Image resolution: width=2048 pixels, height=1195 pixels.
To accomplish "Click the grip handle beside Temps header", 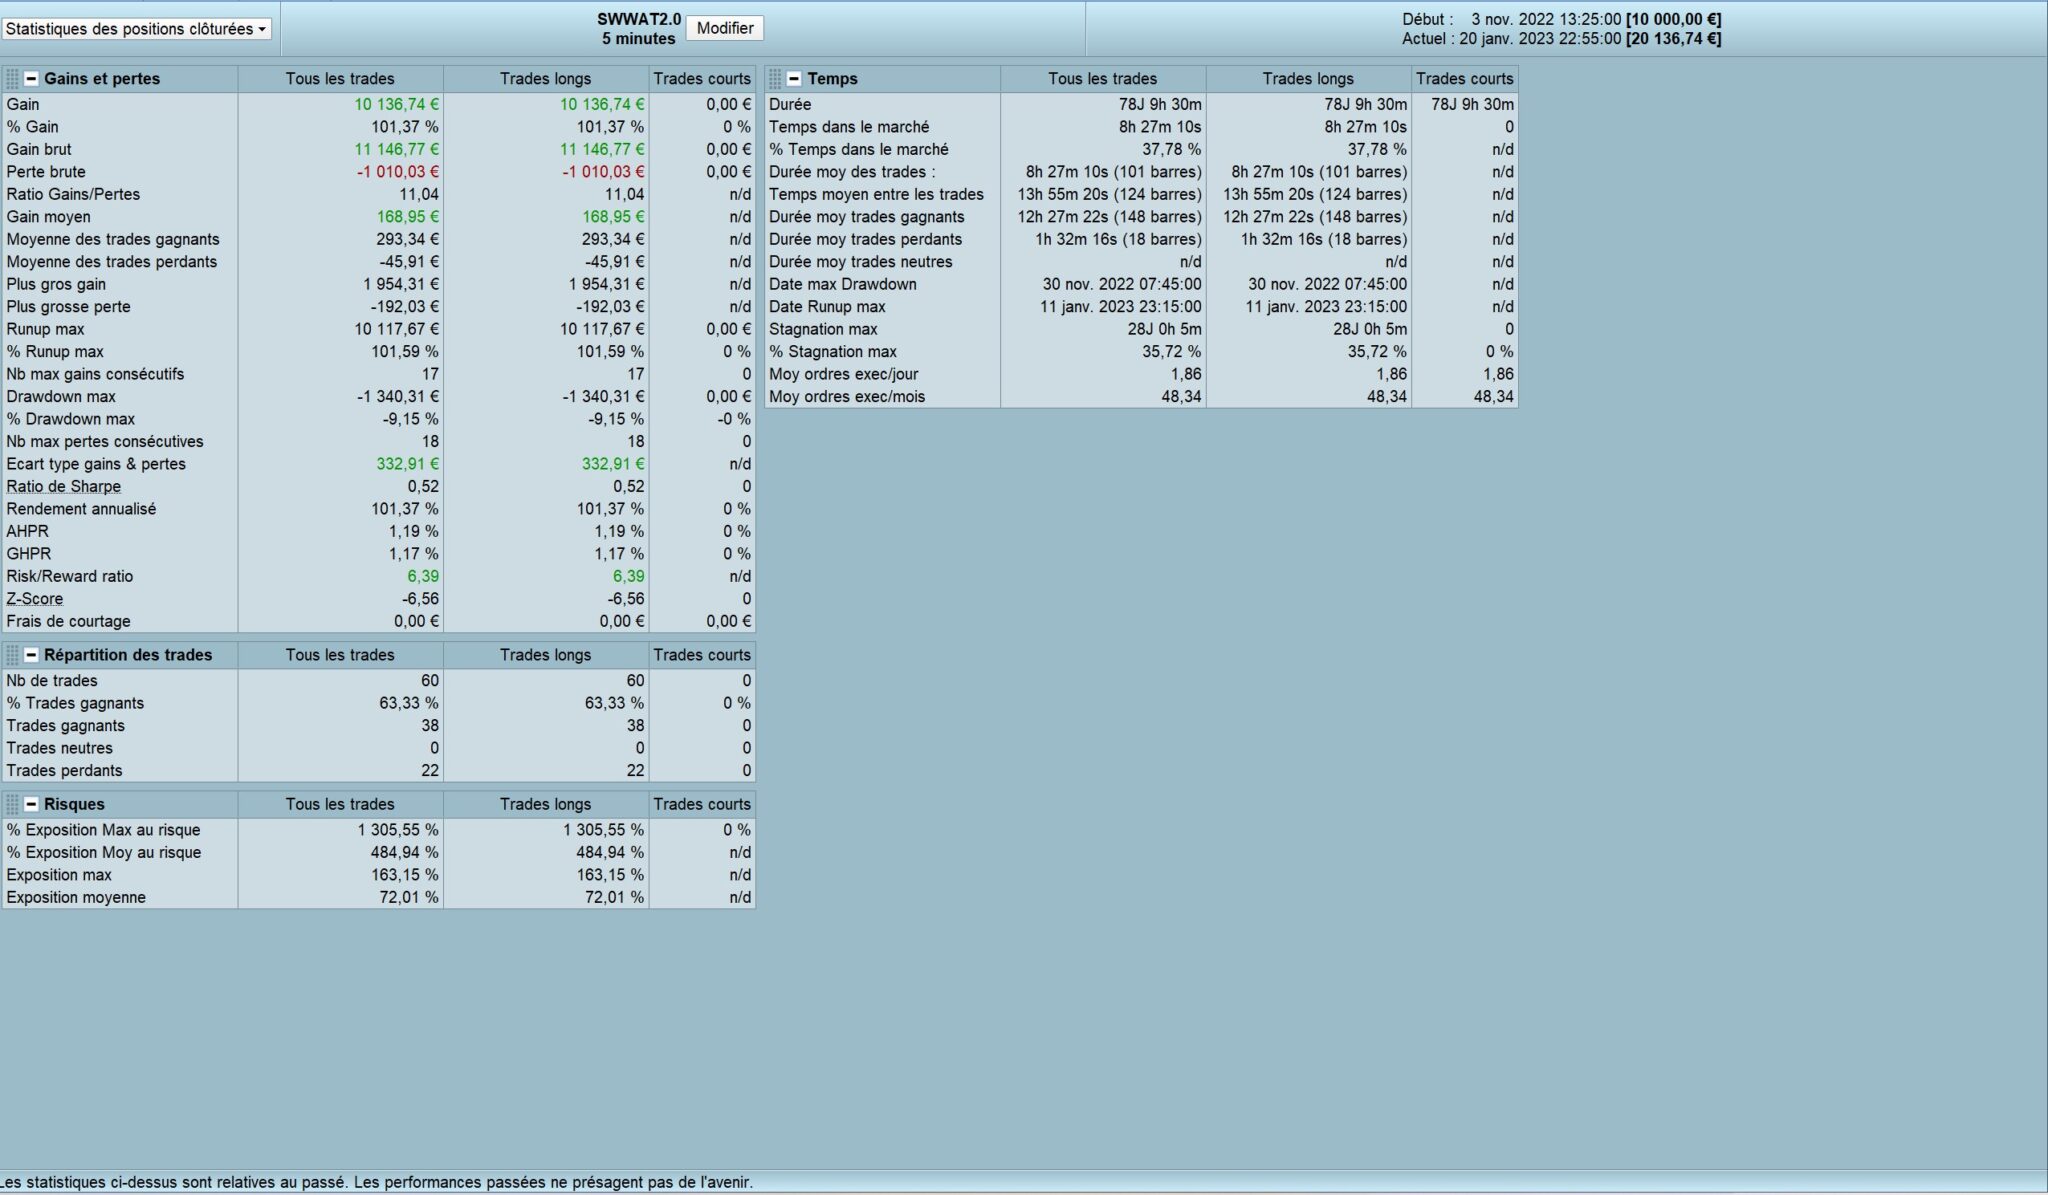I will (775, 79).
